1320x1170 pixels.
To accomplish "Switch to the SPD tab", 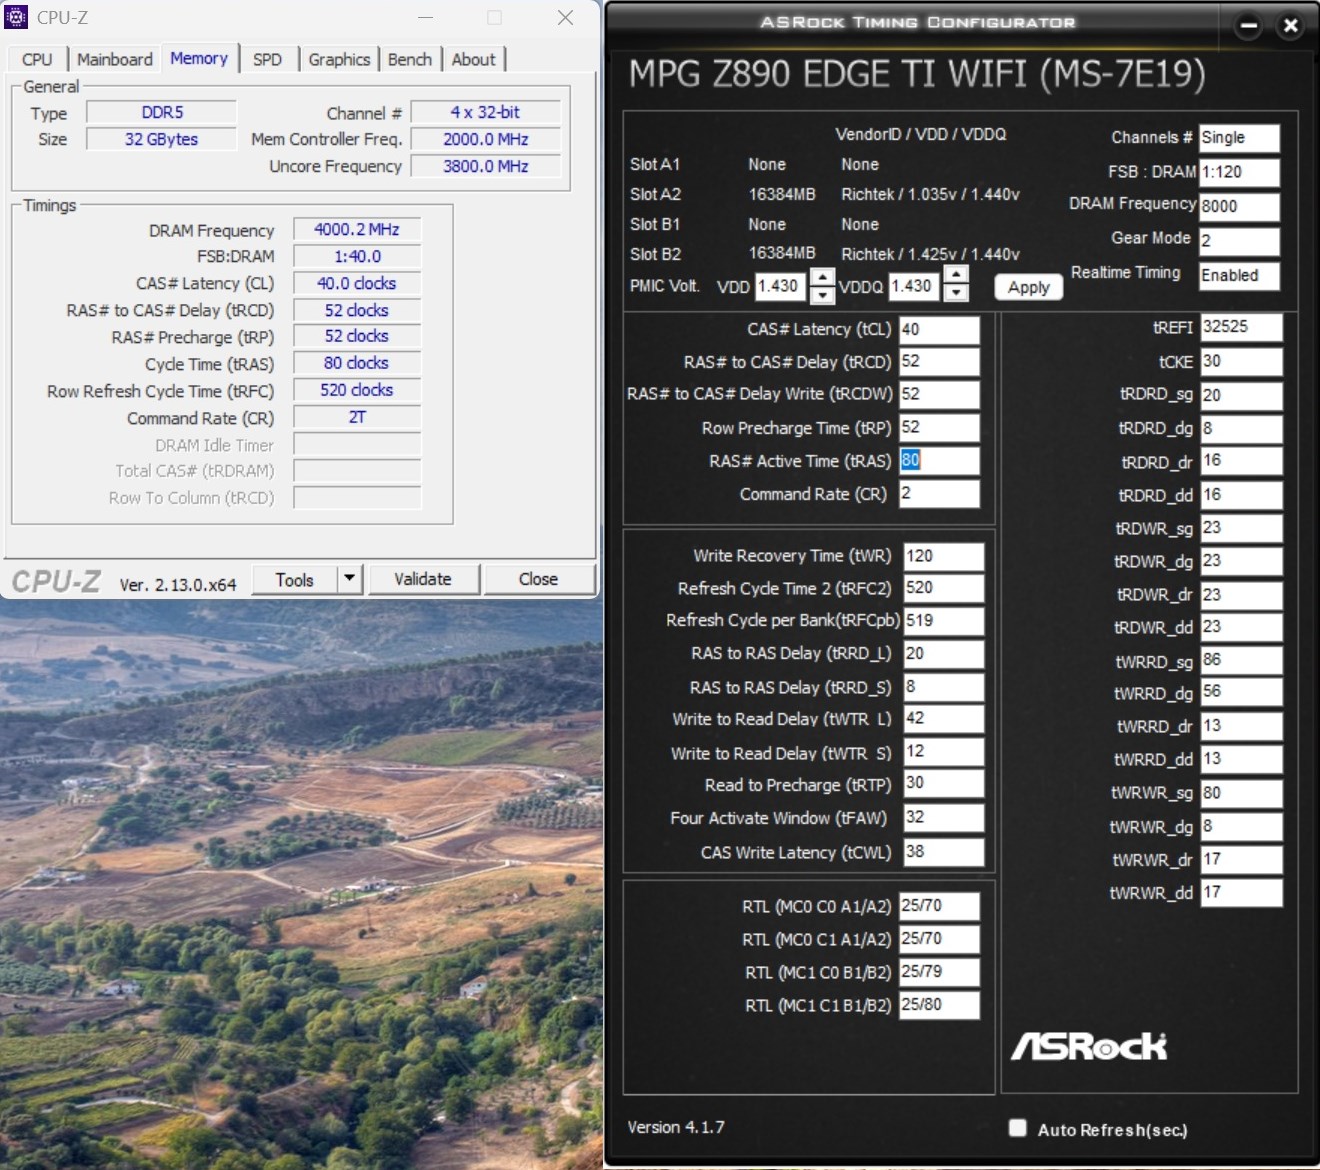I will (267, 59).
